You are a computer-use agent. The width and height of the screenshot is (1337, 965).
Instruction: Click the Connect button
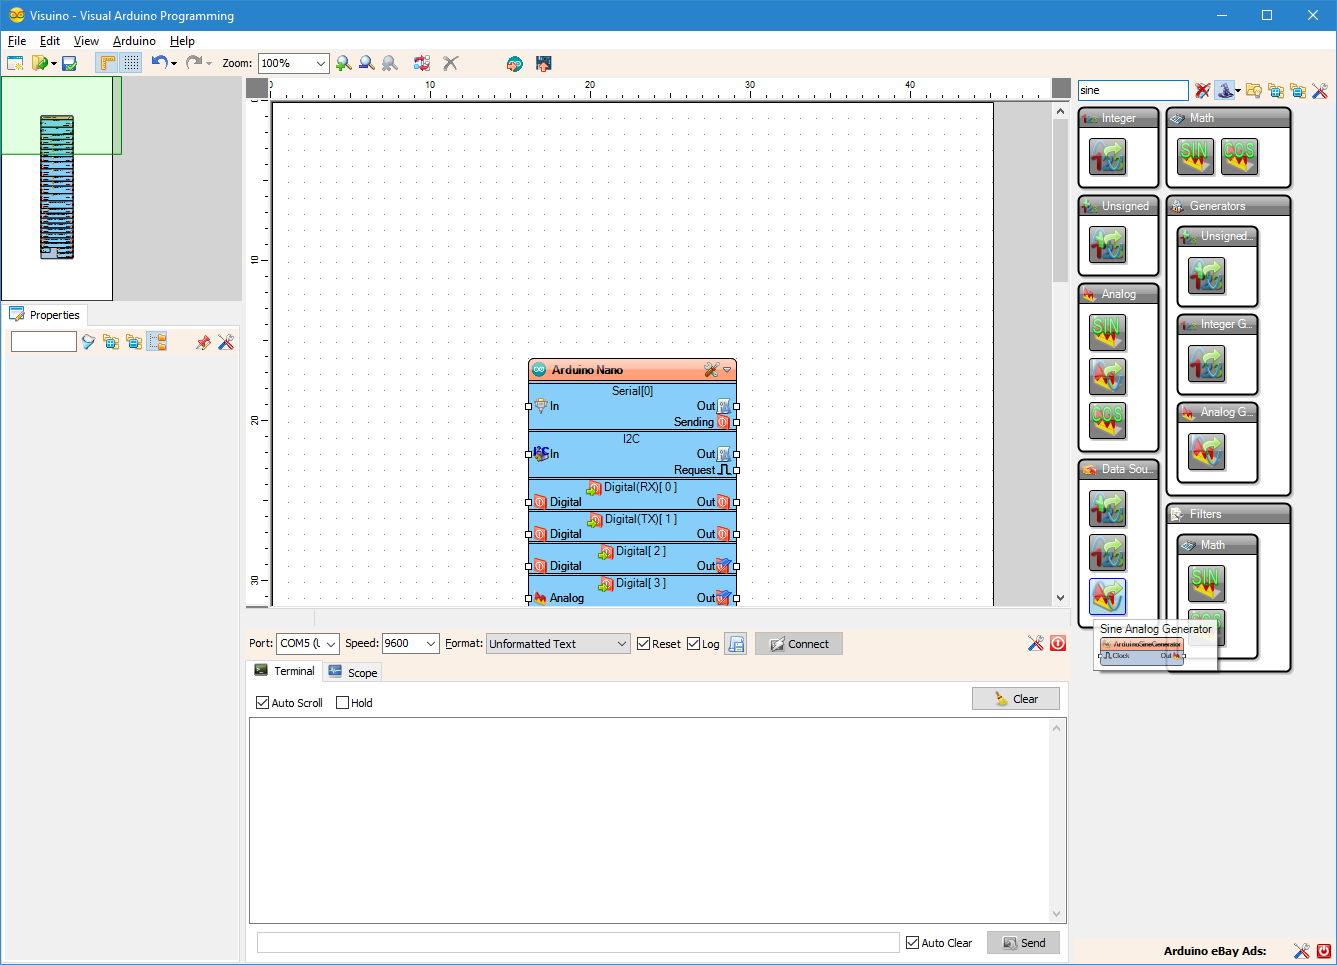pos(799,644)
